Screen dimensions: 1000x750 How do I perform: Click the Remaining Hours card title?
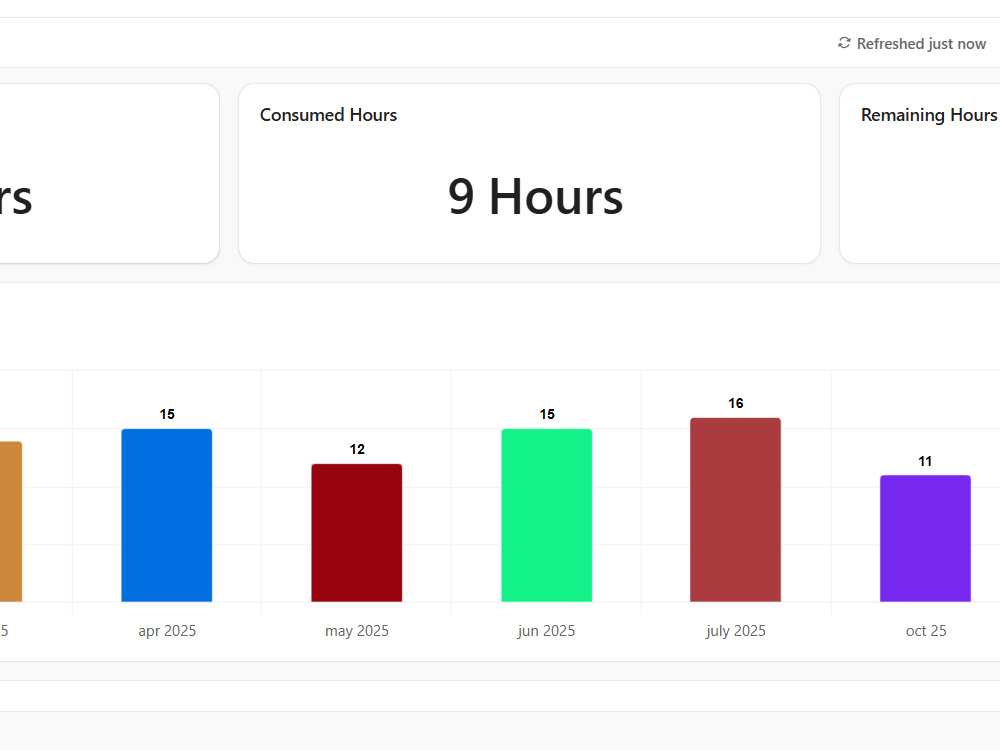929,115
